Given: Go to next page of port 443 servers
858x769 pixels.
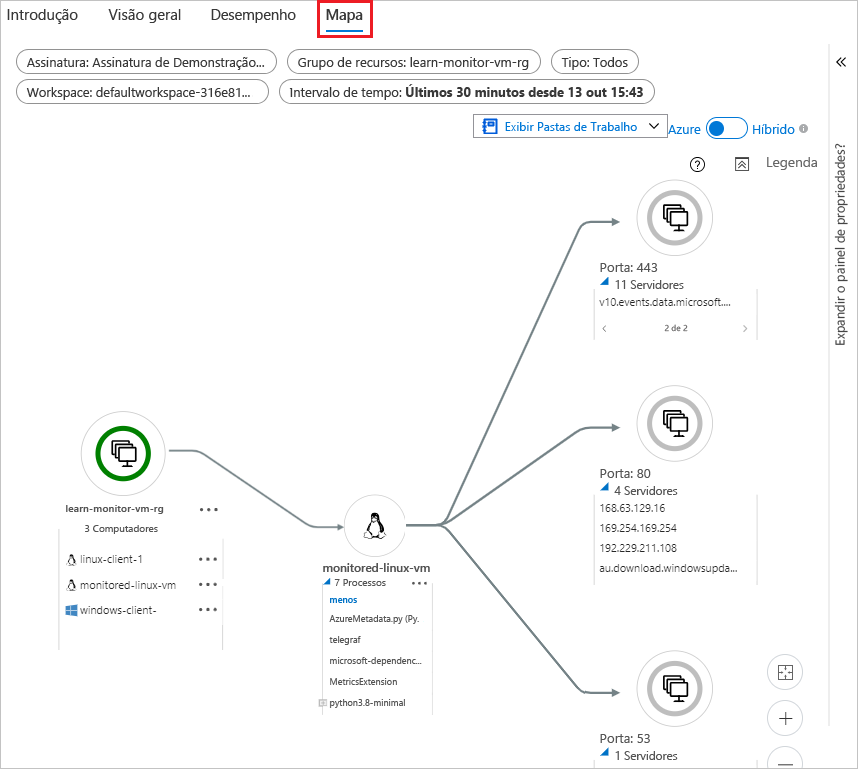Looking at the screenshot, I should [744, 328].
